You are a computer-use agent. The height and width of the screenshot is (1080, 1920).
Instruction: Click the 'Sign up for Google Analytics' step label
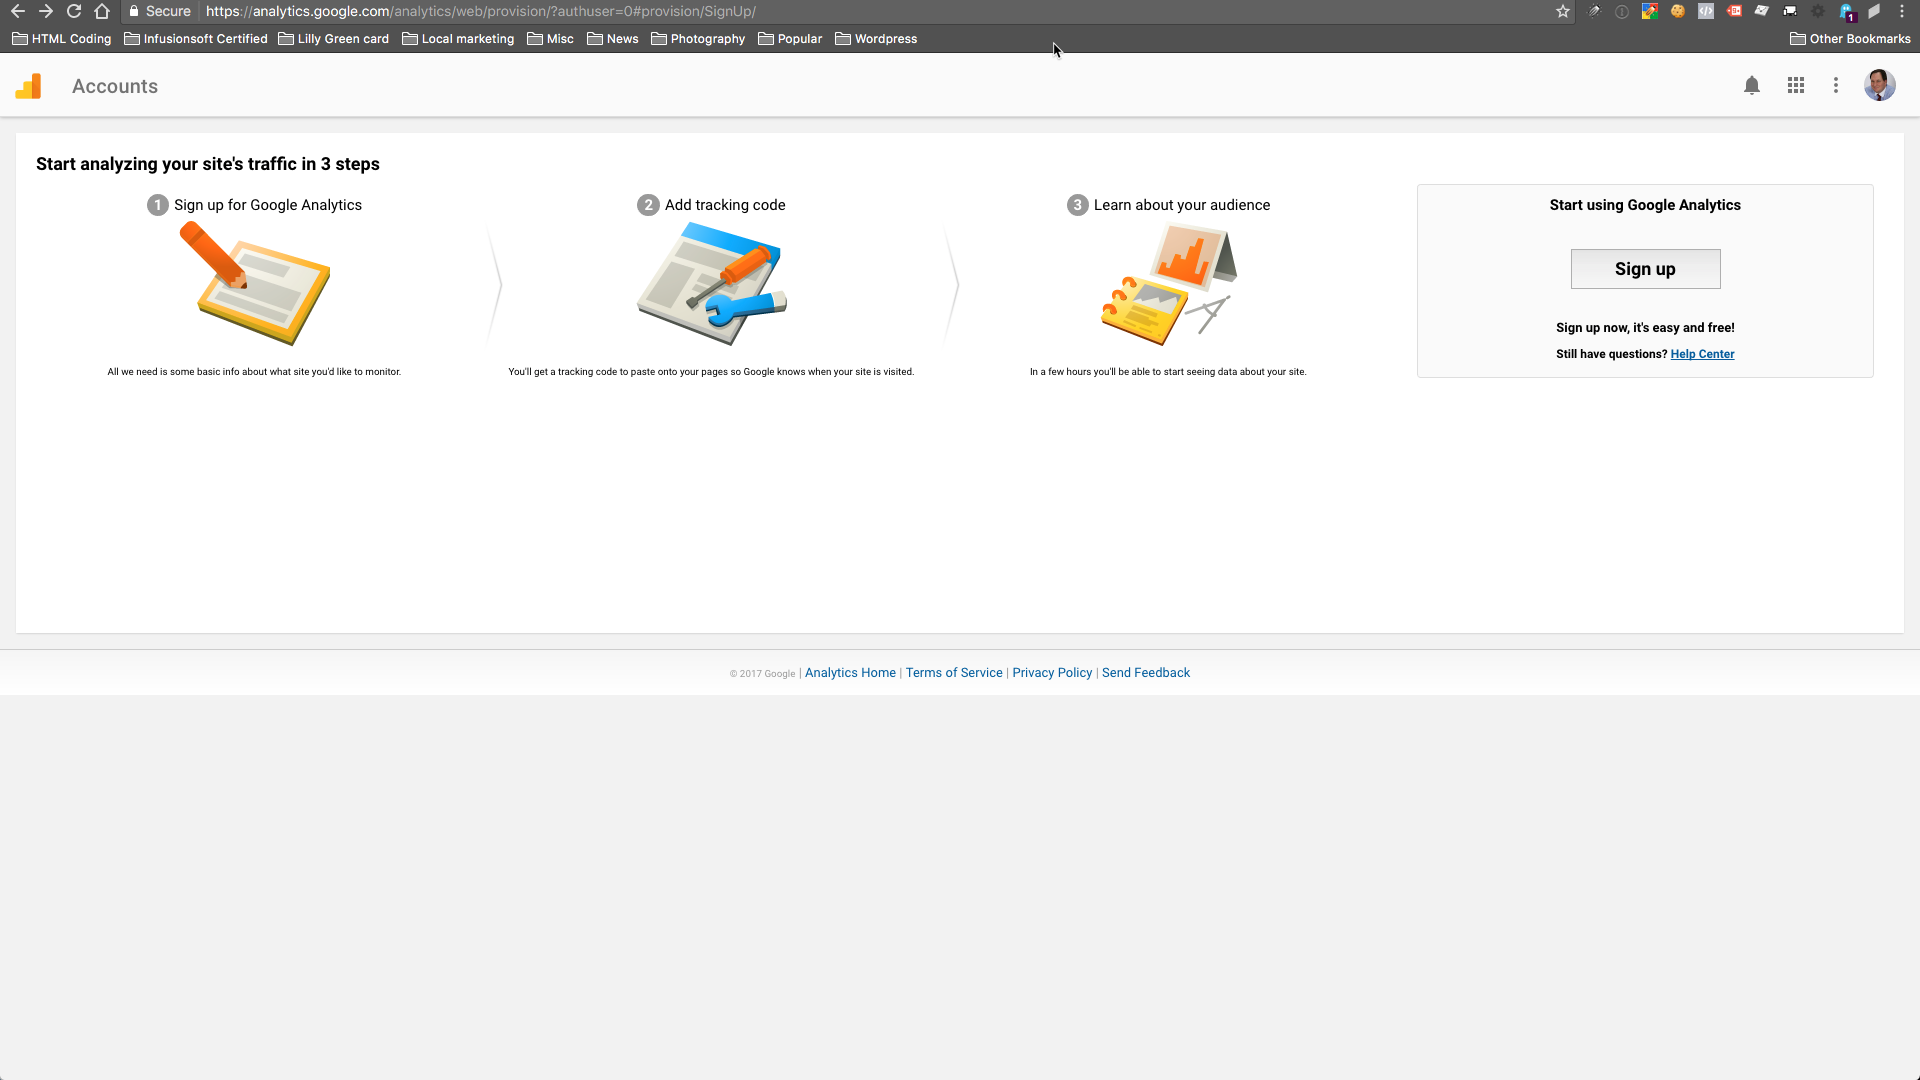pos(268,205)
